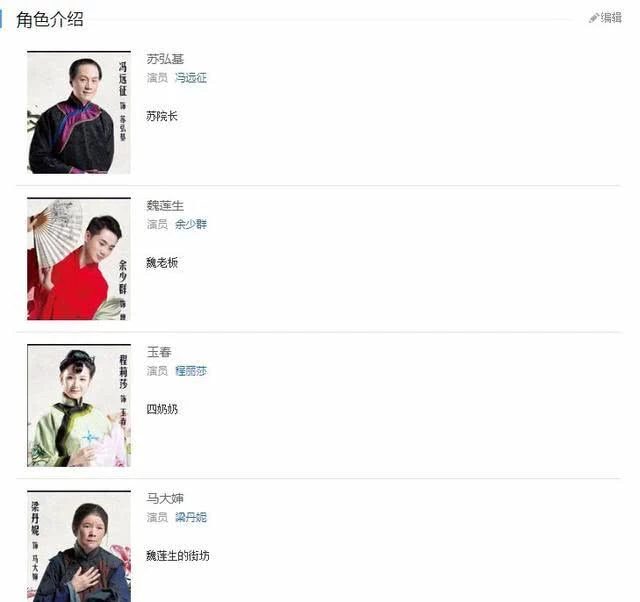Viewport: 640px width, 602px height.
Task: Click the pencil edit icon
Action: point(593,18)
